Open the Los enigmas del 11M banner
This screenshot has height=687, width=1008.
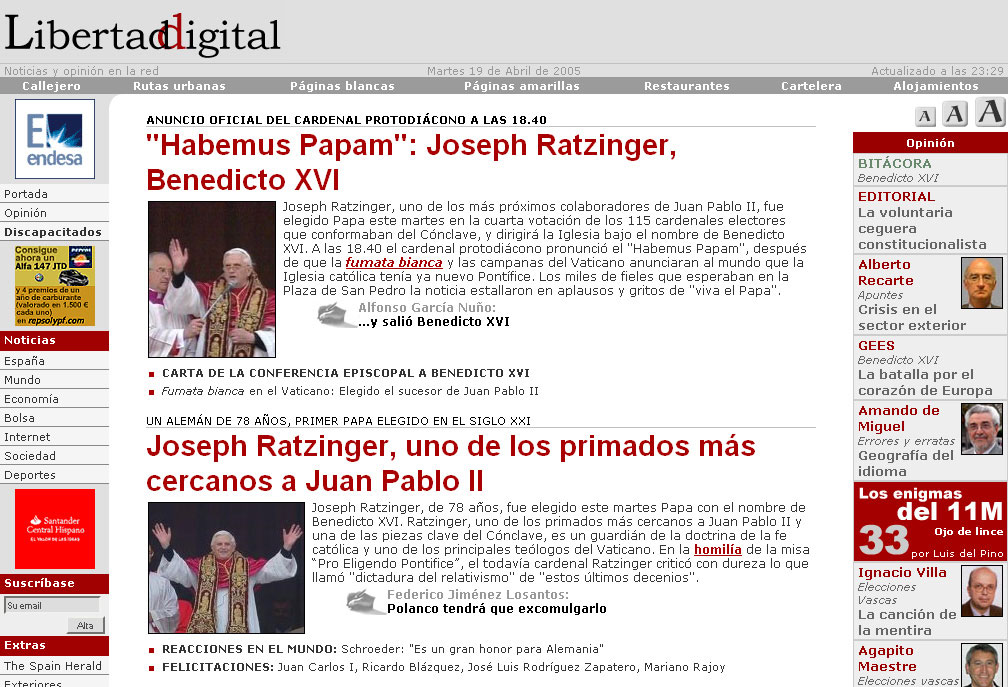929,522
